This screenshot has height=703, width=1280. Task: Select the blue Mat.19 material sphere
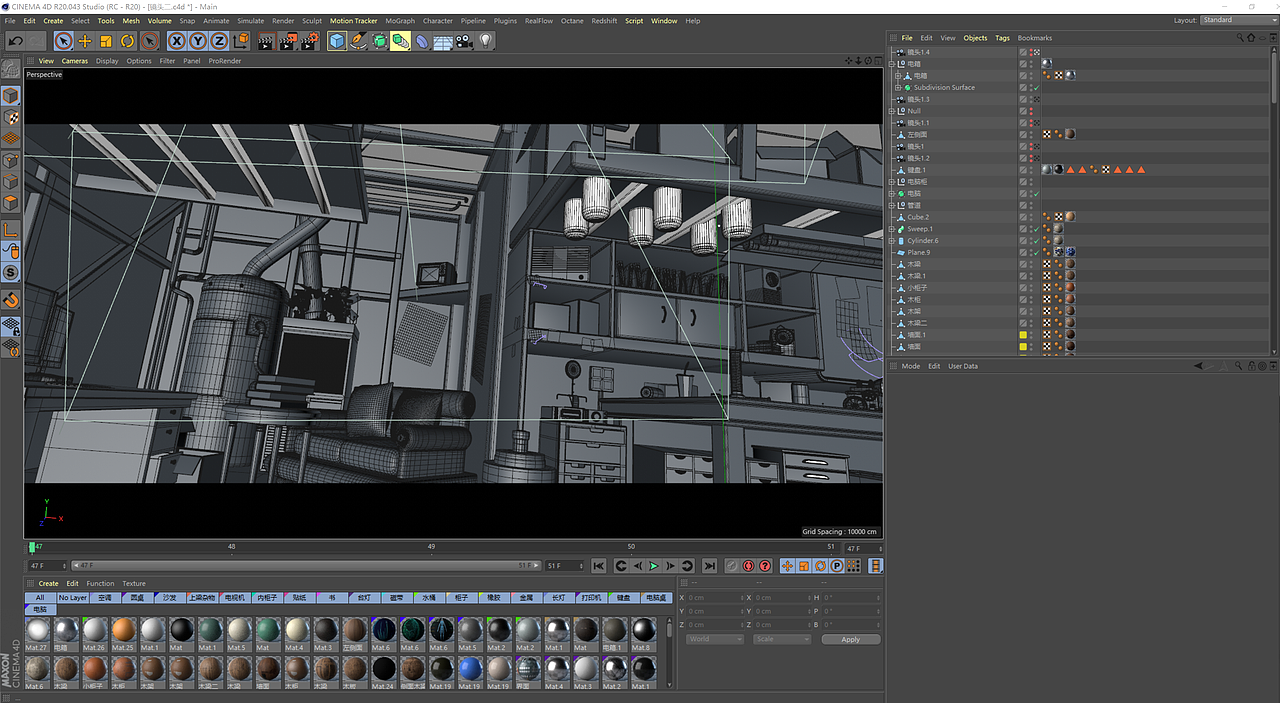pos(471,668)
